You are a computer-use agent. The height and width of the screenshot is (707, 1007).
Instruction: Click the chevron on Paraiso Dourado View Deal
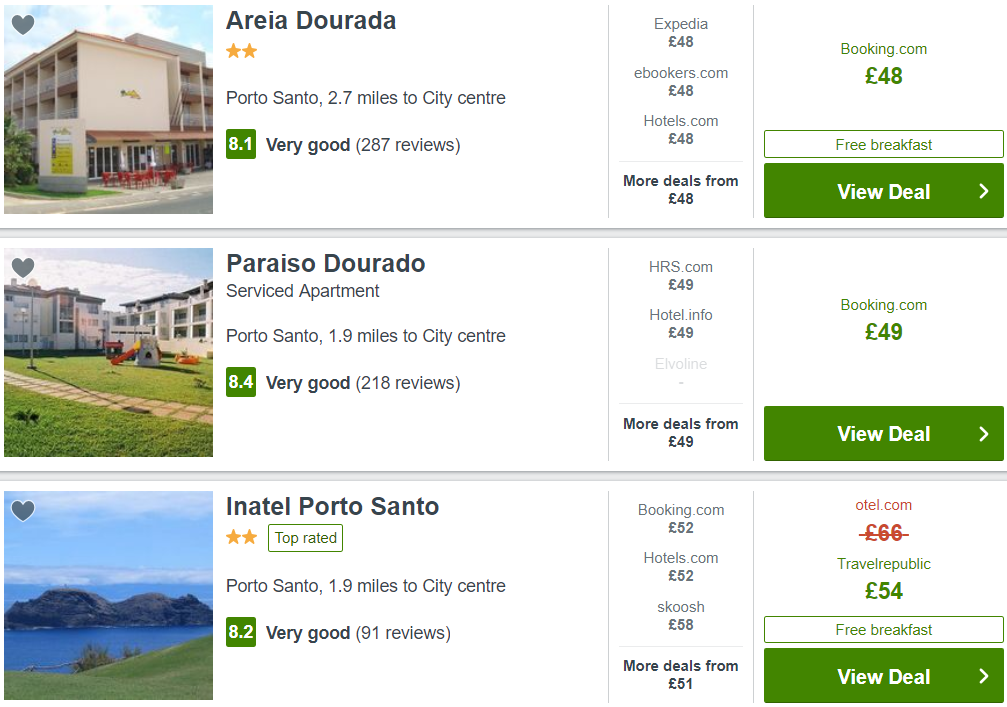pyautogui.click(x=983, y=433)
